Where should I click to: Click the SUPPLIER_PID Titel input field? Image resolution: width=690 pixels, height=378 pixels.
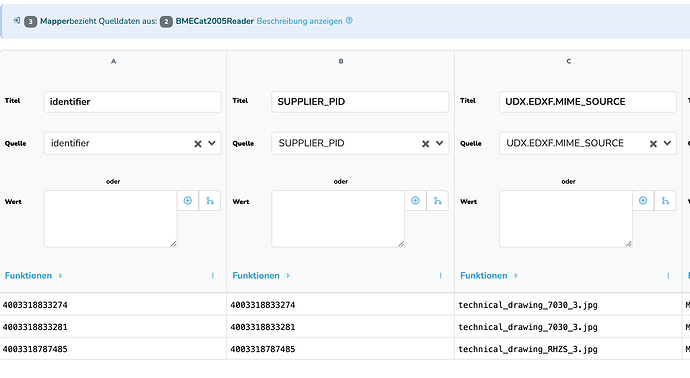pyautogui.click(x=360, y=102)
